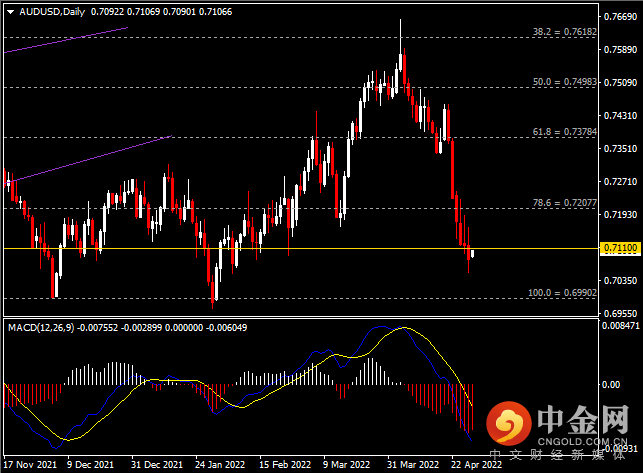Click the 78.6 = 0.72077 Fibonacci label
The width and height of the screenshot is (643, 473).
565,203
